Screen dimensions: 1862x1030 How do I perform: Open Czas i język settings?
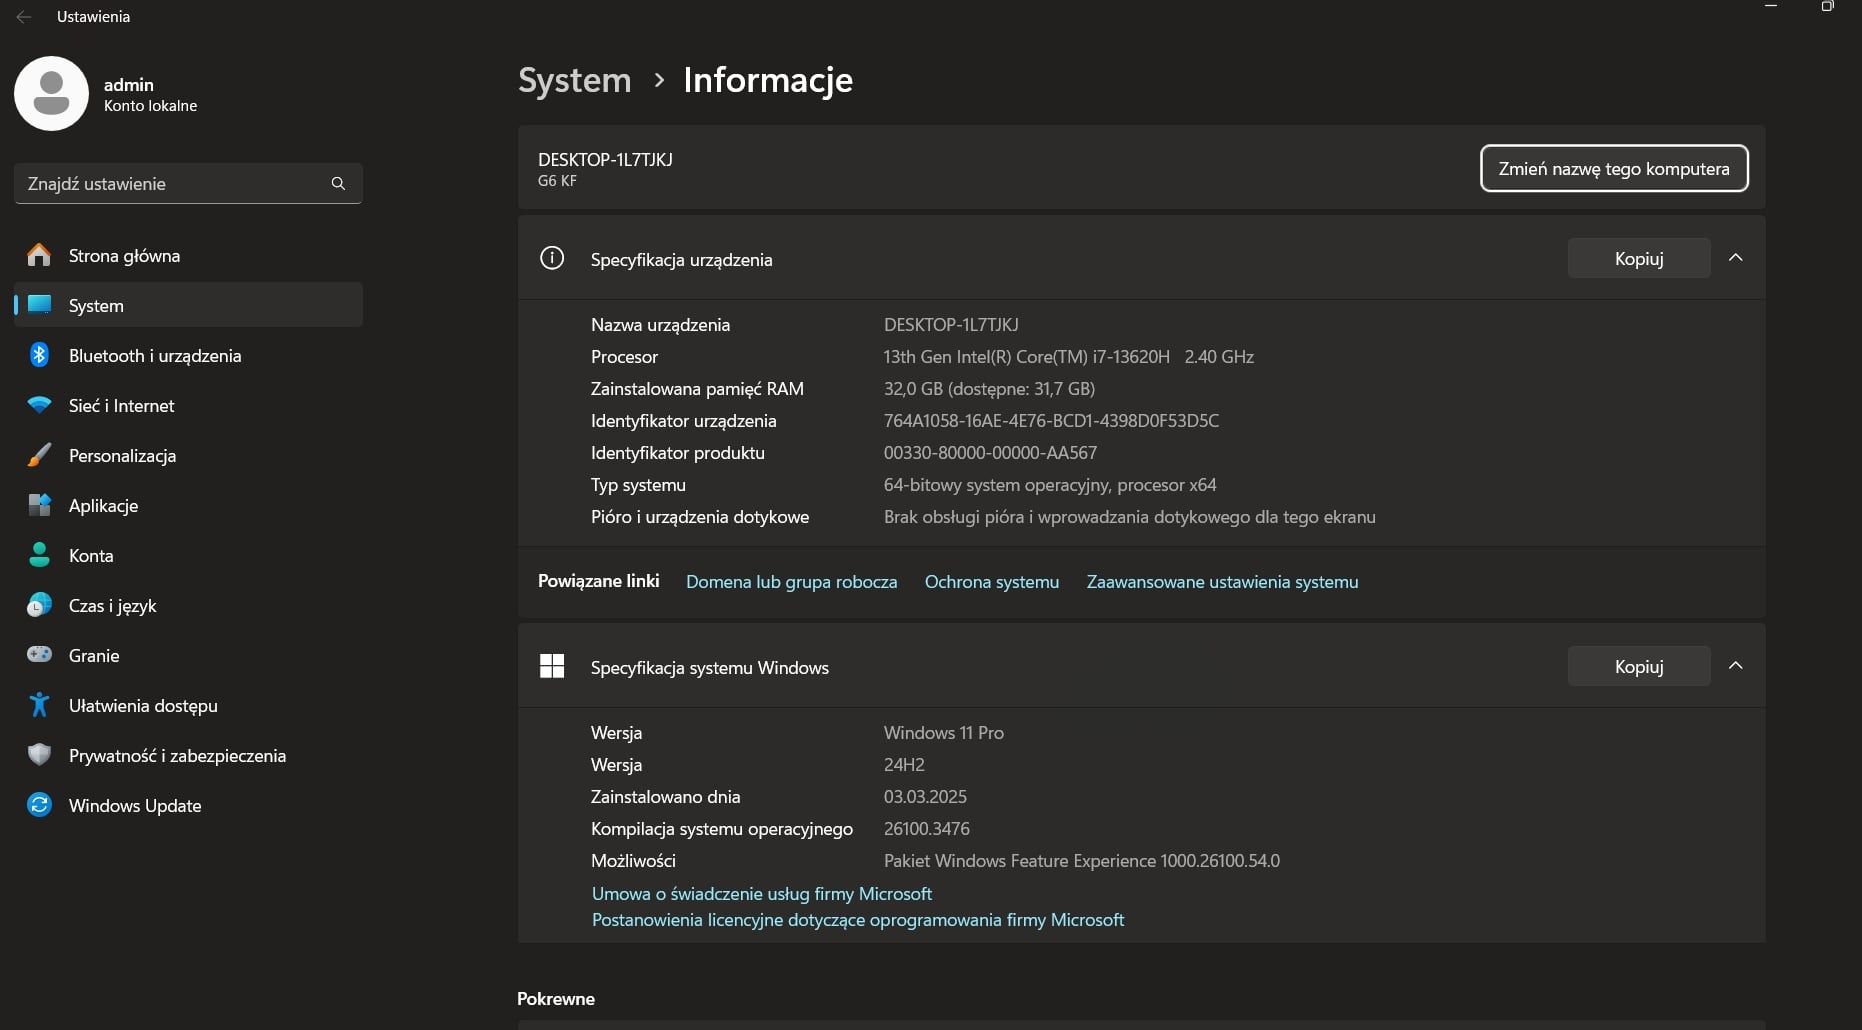pyautogui.click(x=188, y=605)
